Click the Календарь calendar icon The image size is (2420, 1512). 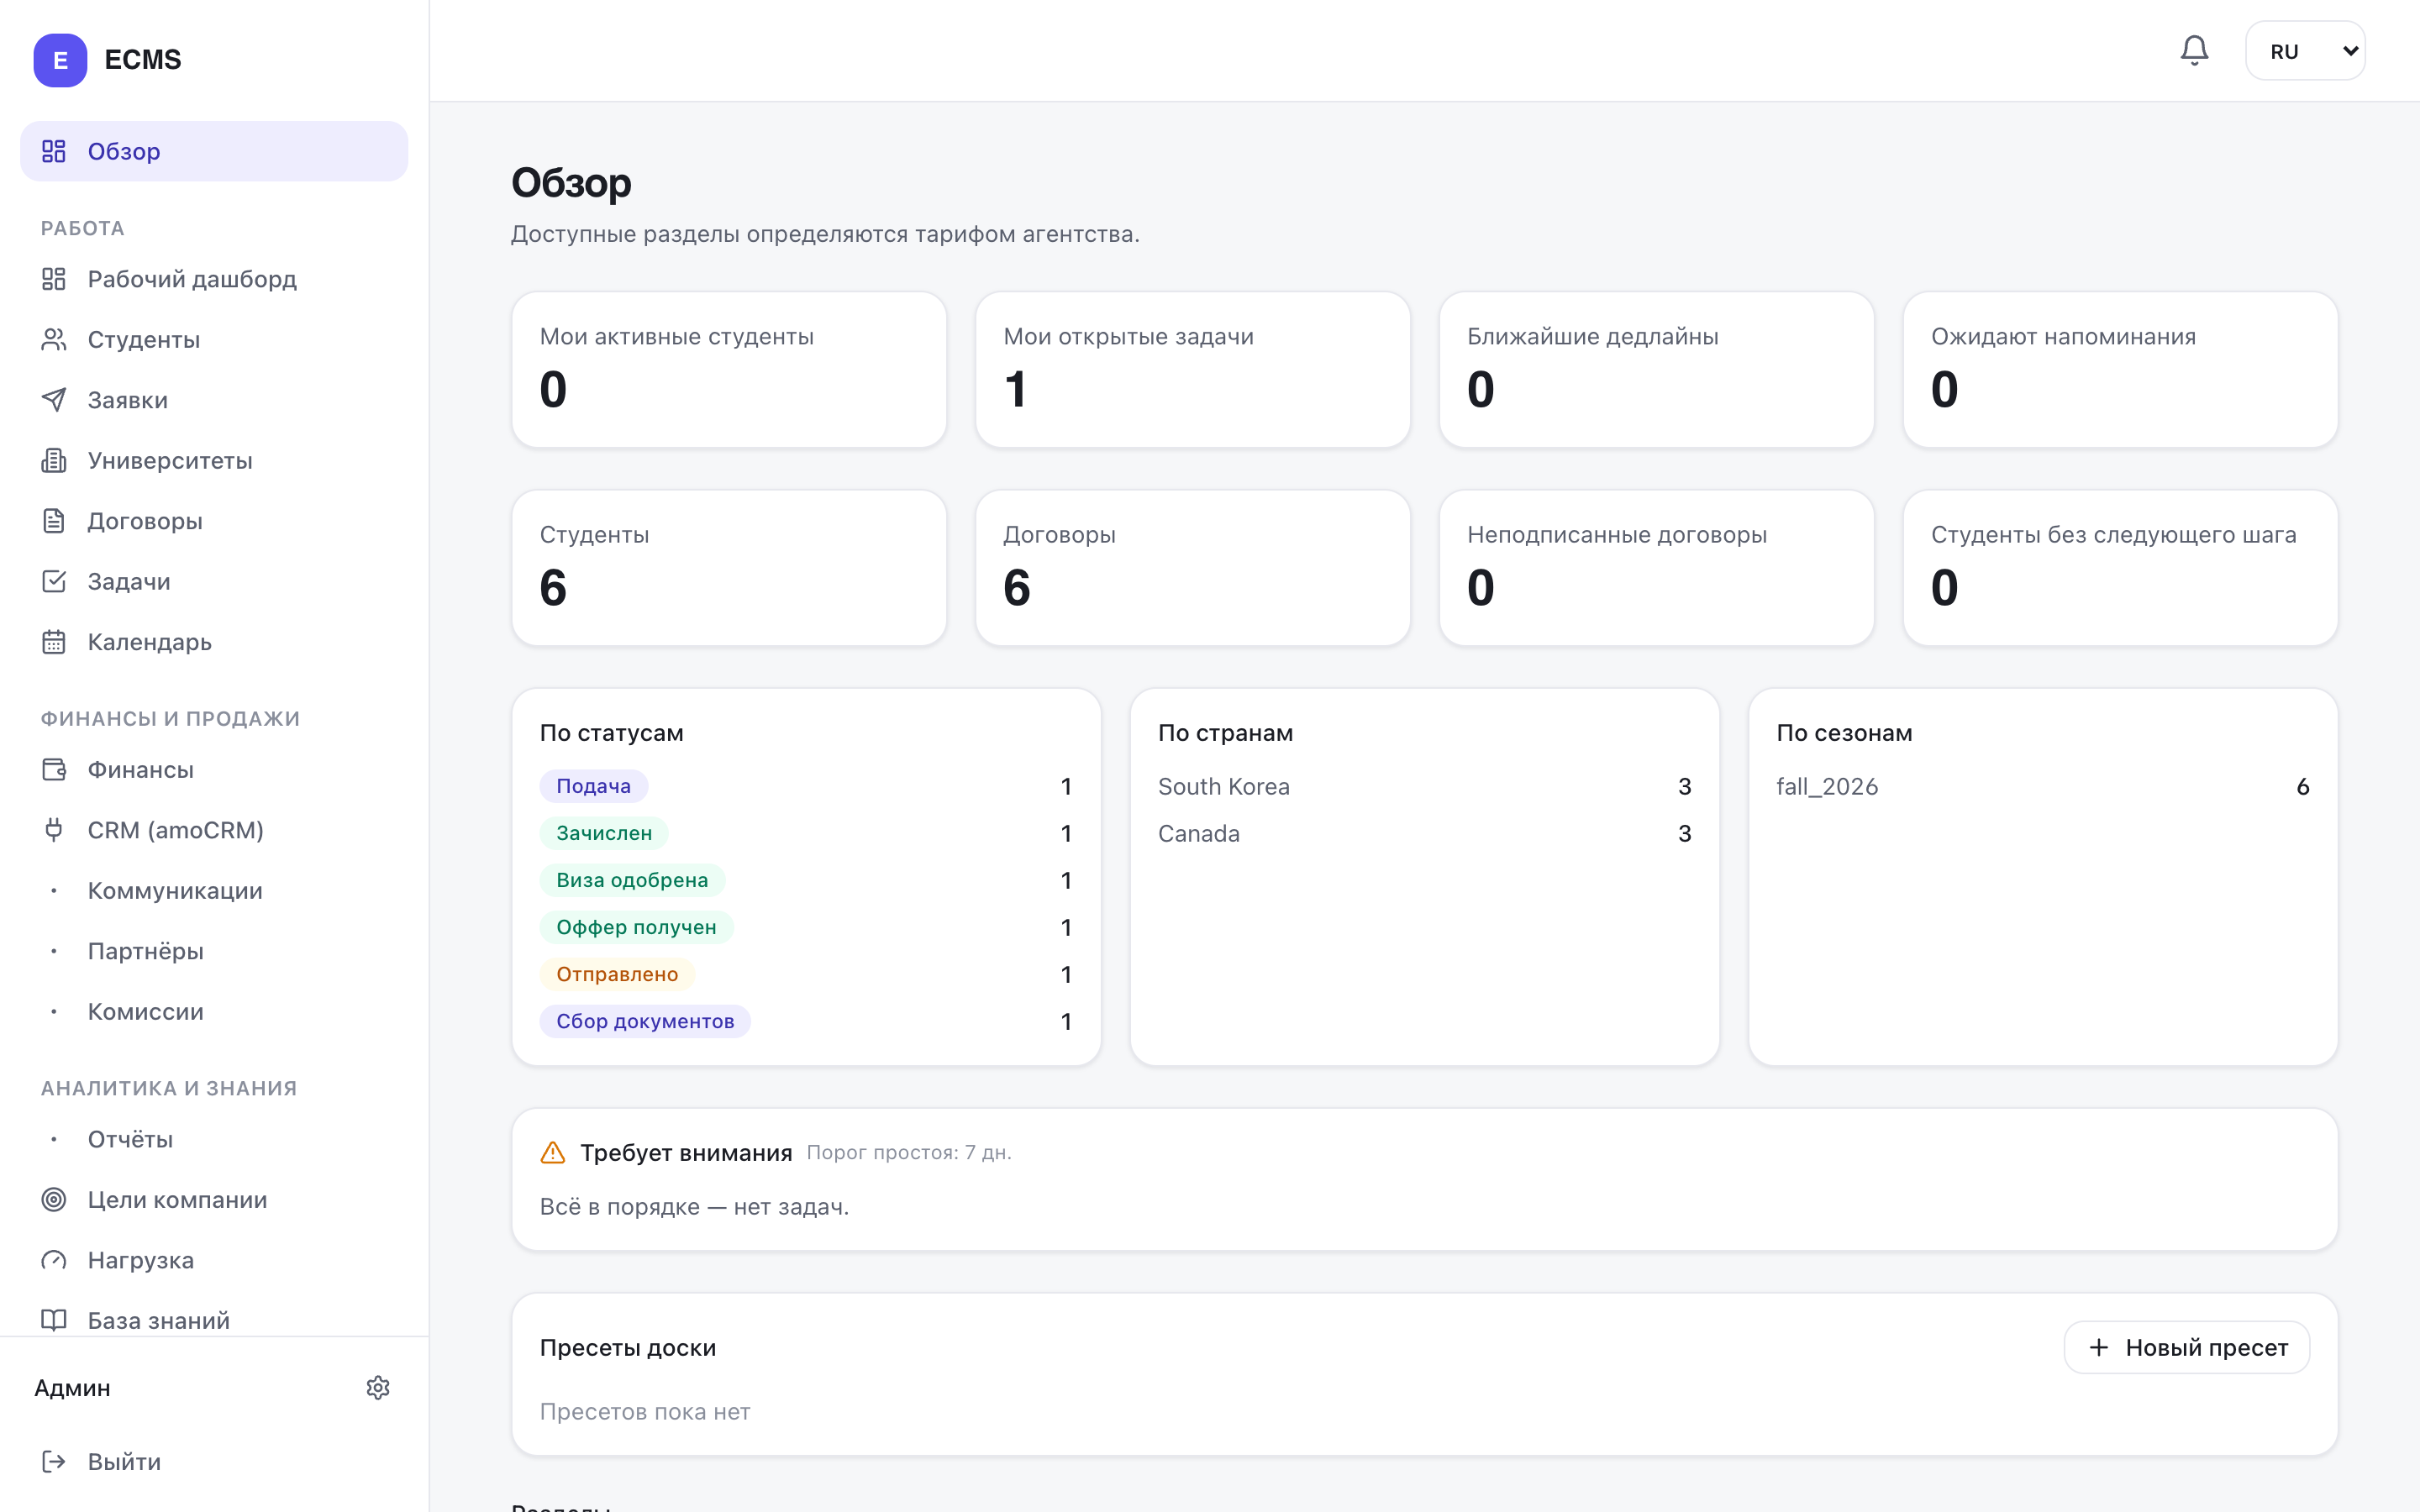pos(54,642)
